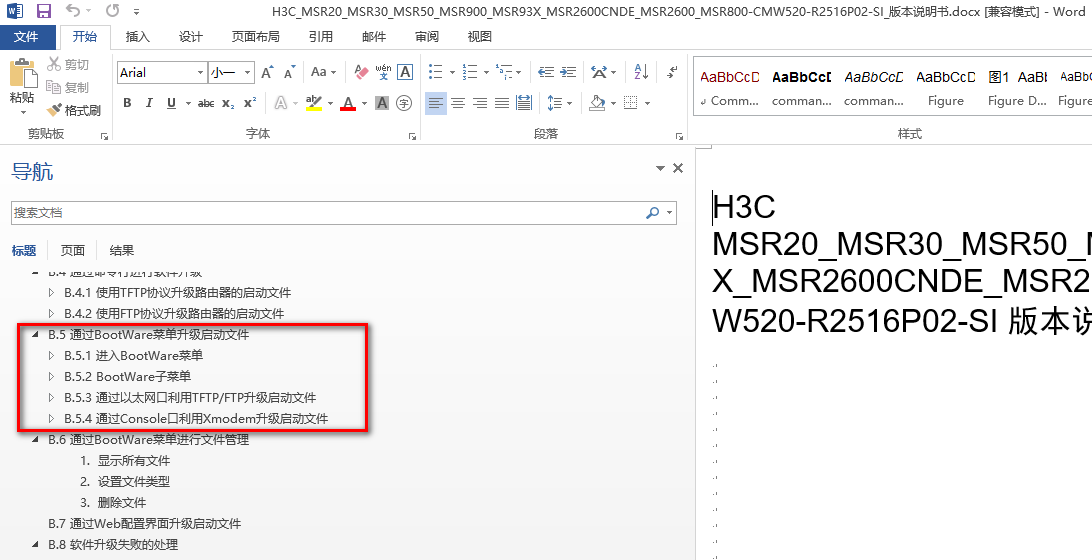Apply yellow text highlight color

313,103
